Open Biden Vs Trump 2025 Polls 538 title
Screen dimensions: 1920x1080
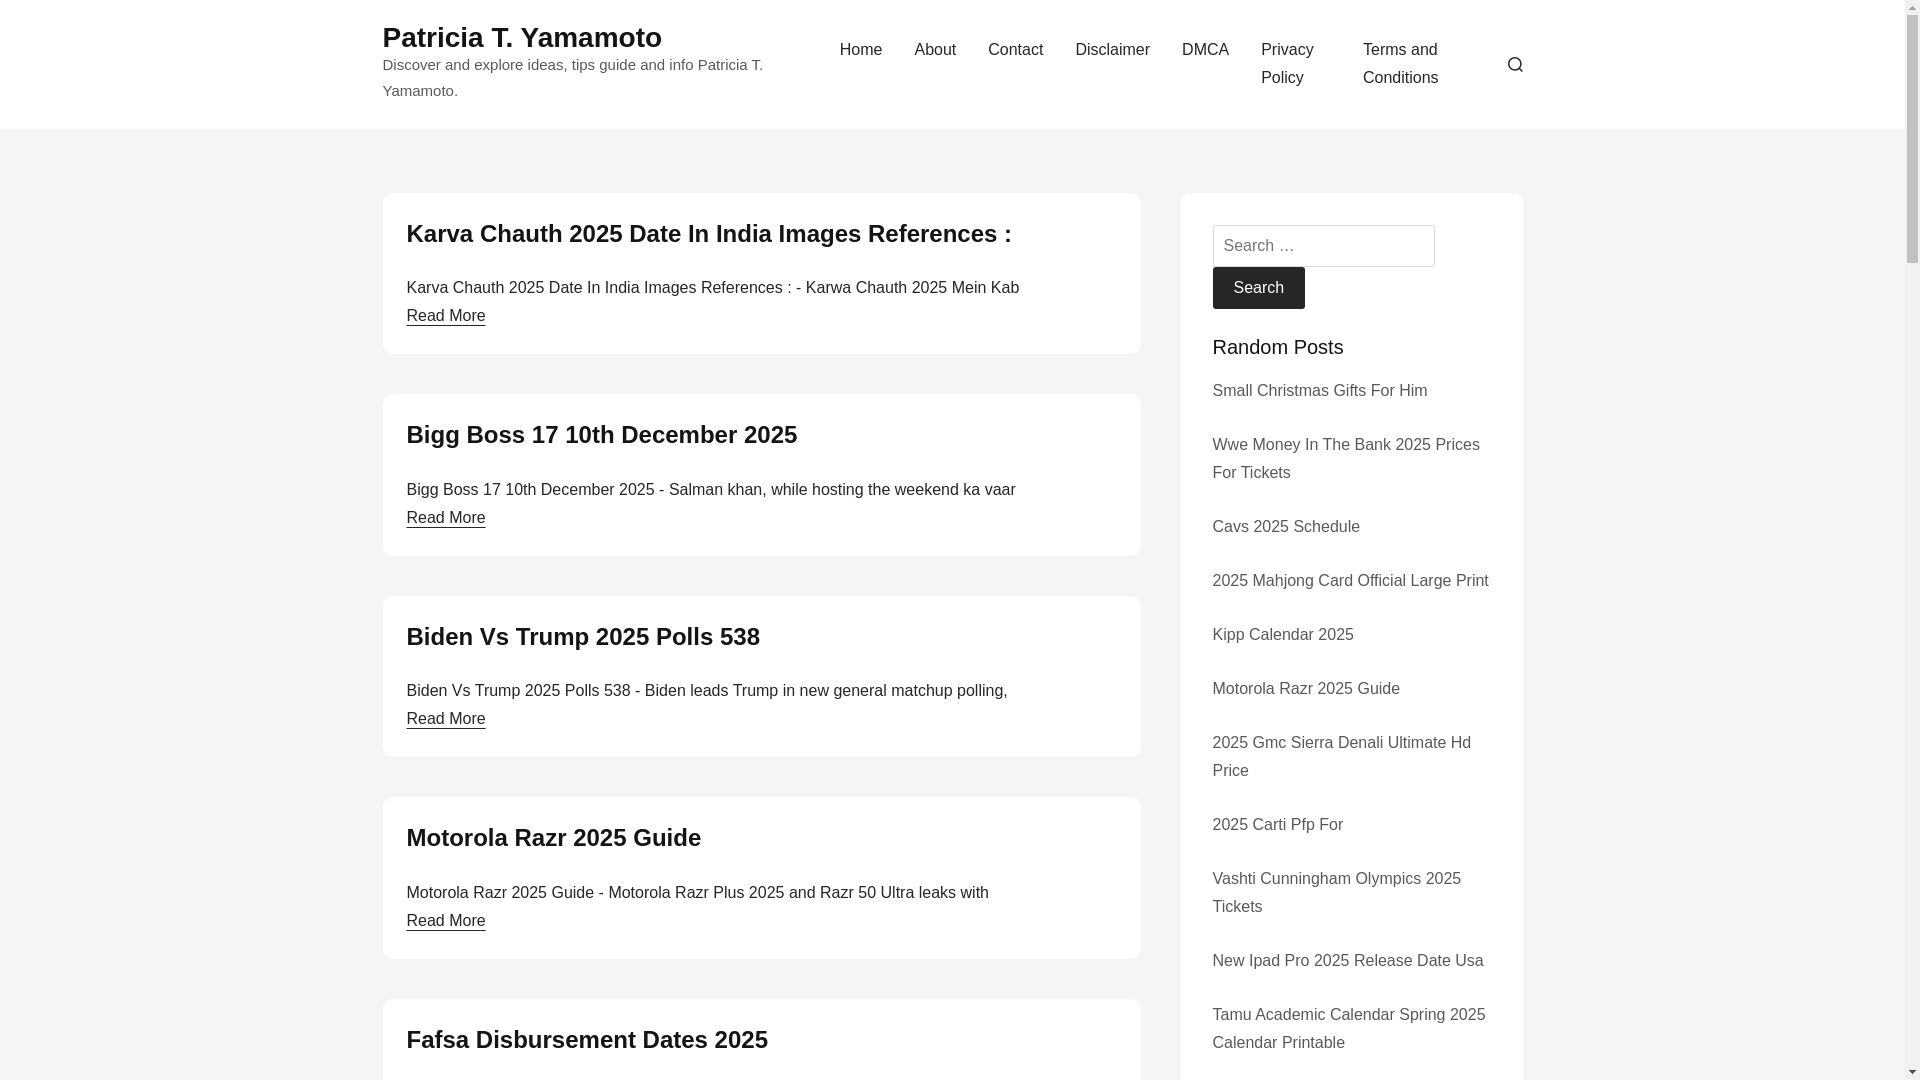point(582,637)
